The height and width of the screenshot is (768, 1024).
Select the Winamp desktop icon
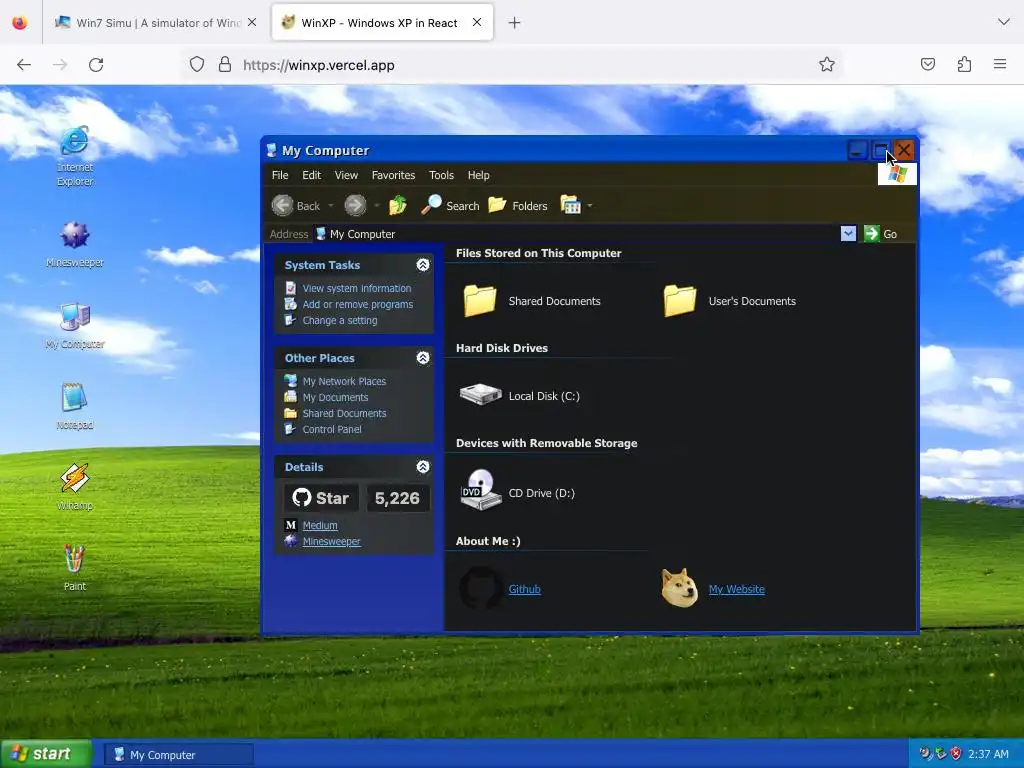click(x=74, y=487)
